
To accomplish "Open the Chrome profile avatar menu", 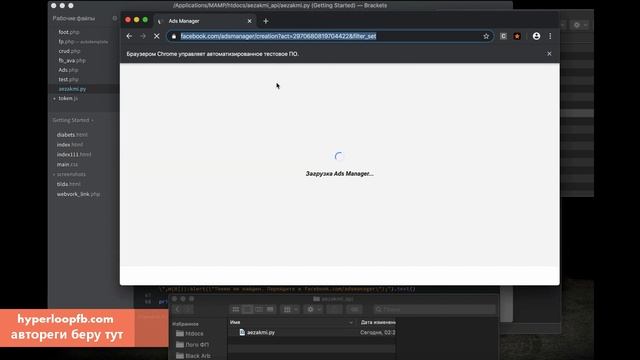I will point(536,36).
